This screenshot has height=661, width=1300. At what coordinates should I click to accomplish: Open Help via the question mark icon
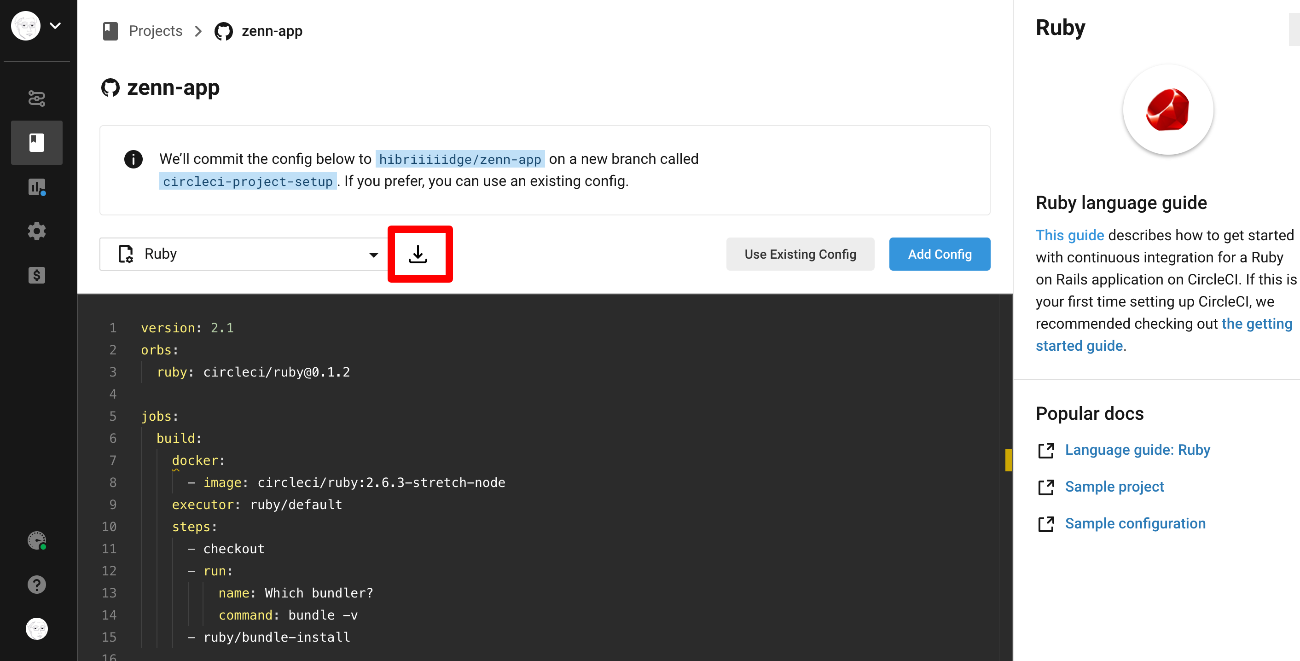pos(36,584)
